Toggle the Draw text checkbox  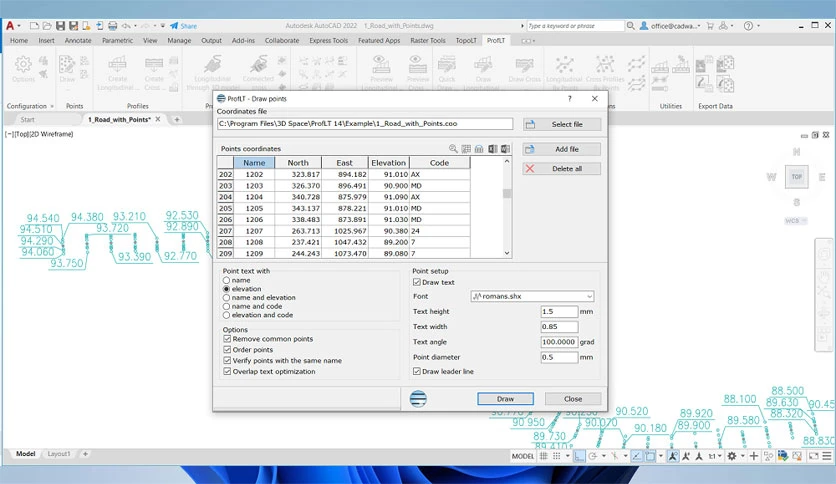(x=417, y=282)
